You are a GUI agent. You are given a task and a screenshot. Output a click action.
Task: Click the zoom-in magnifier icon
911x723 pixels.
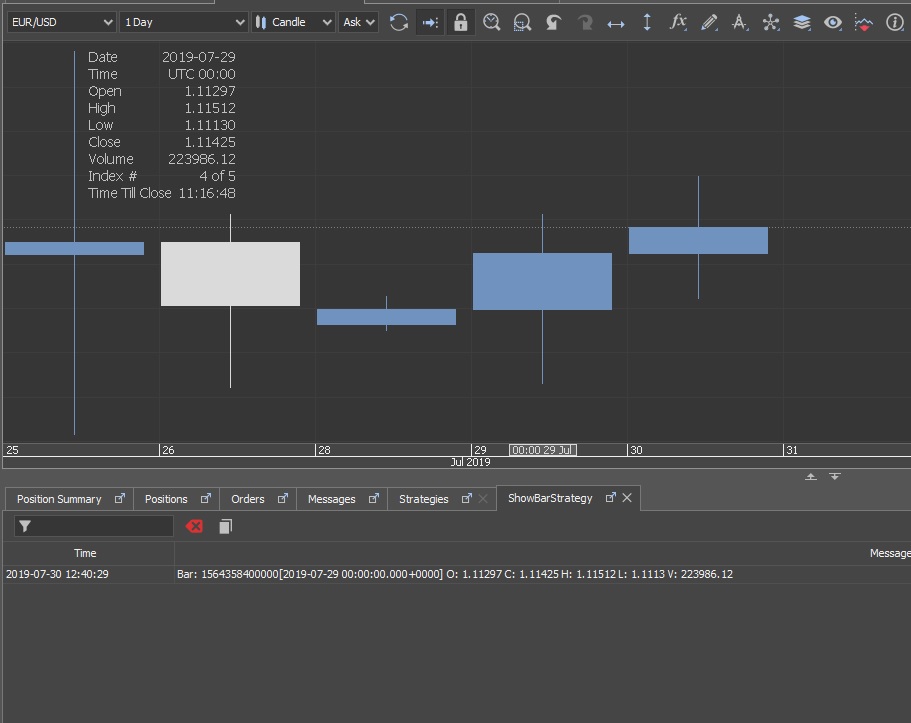pyautogui.click(x=492, y=23)
